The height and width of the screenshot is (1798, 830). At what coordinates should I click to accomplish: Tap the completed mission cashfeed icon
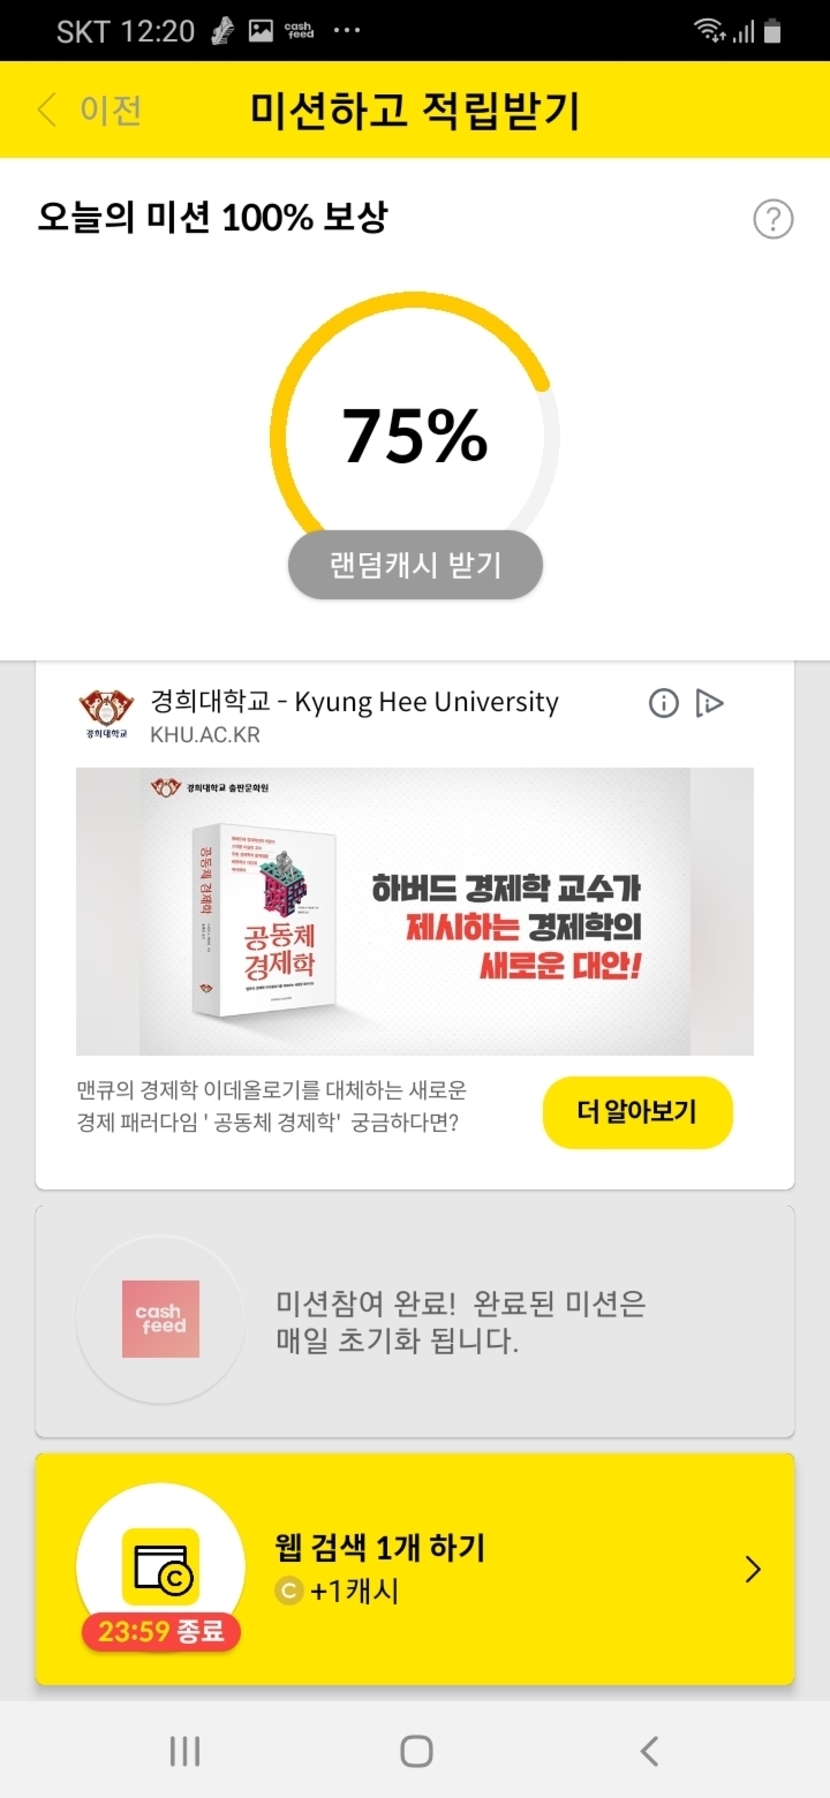pyautogui.click(x=160, y=1318)
